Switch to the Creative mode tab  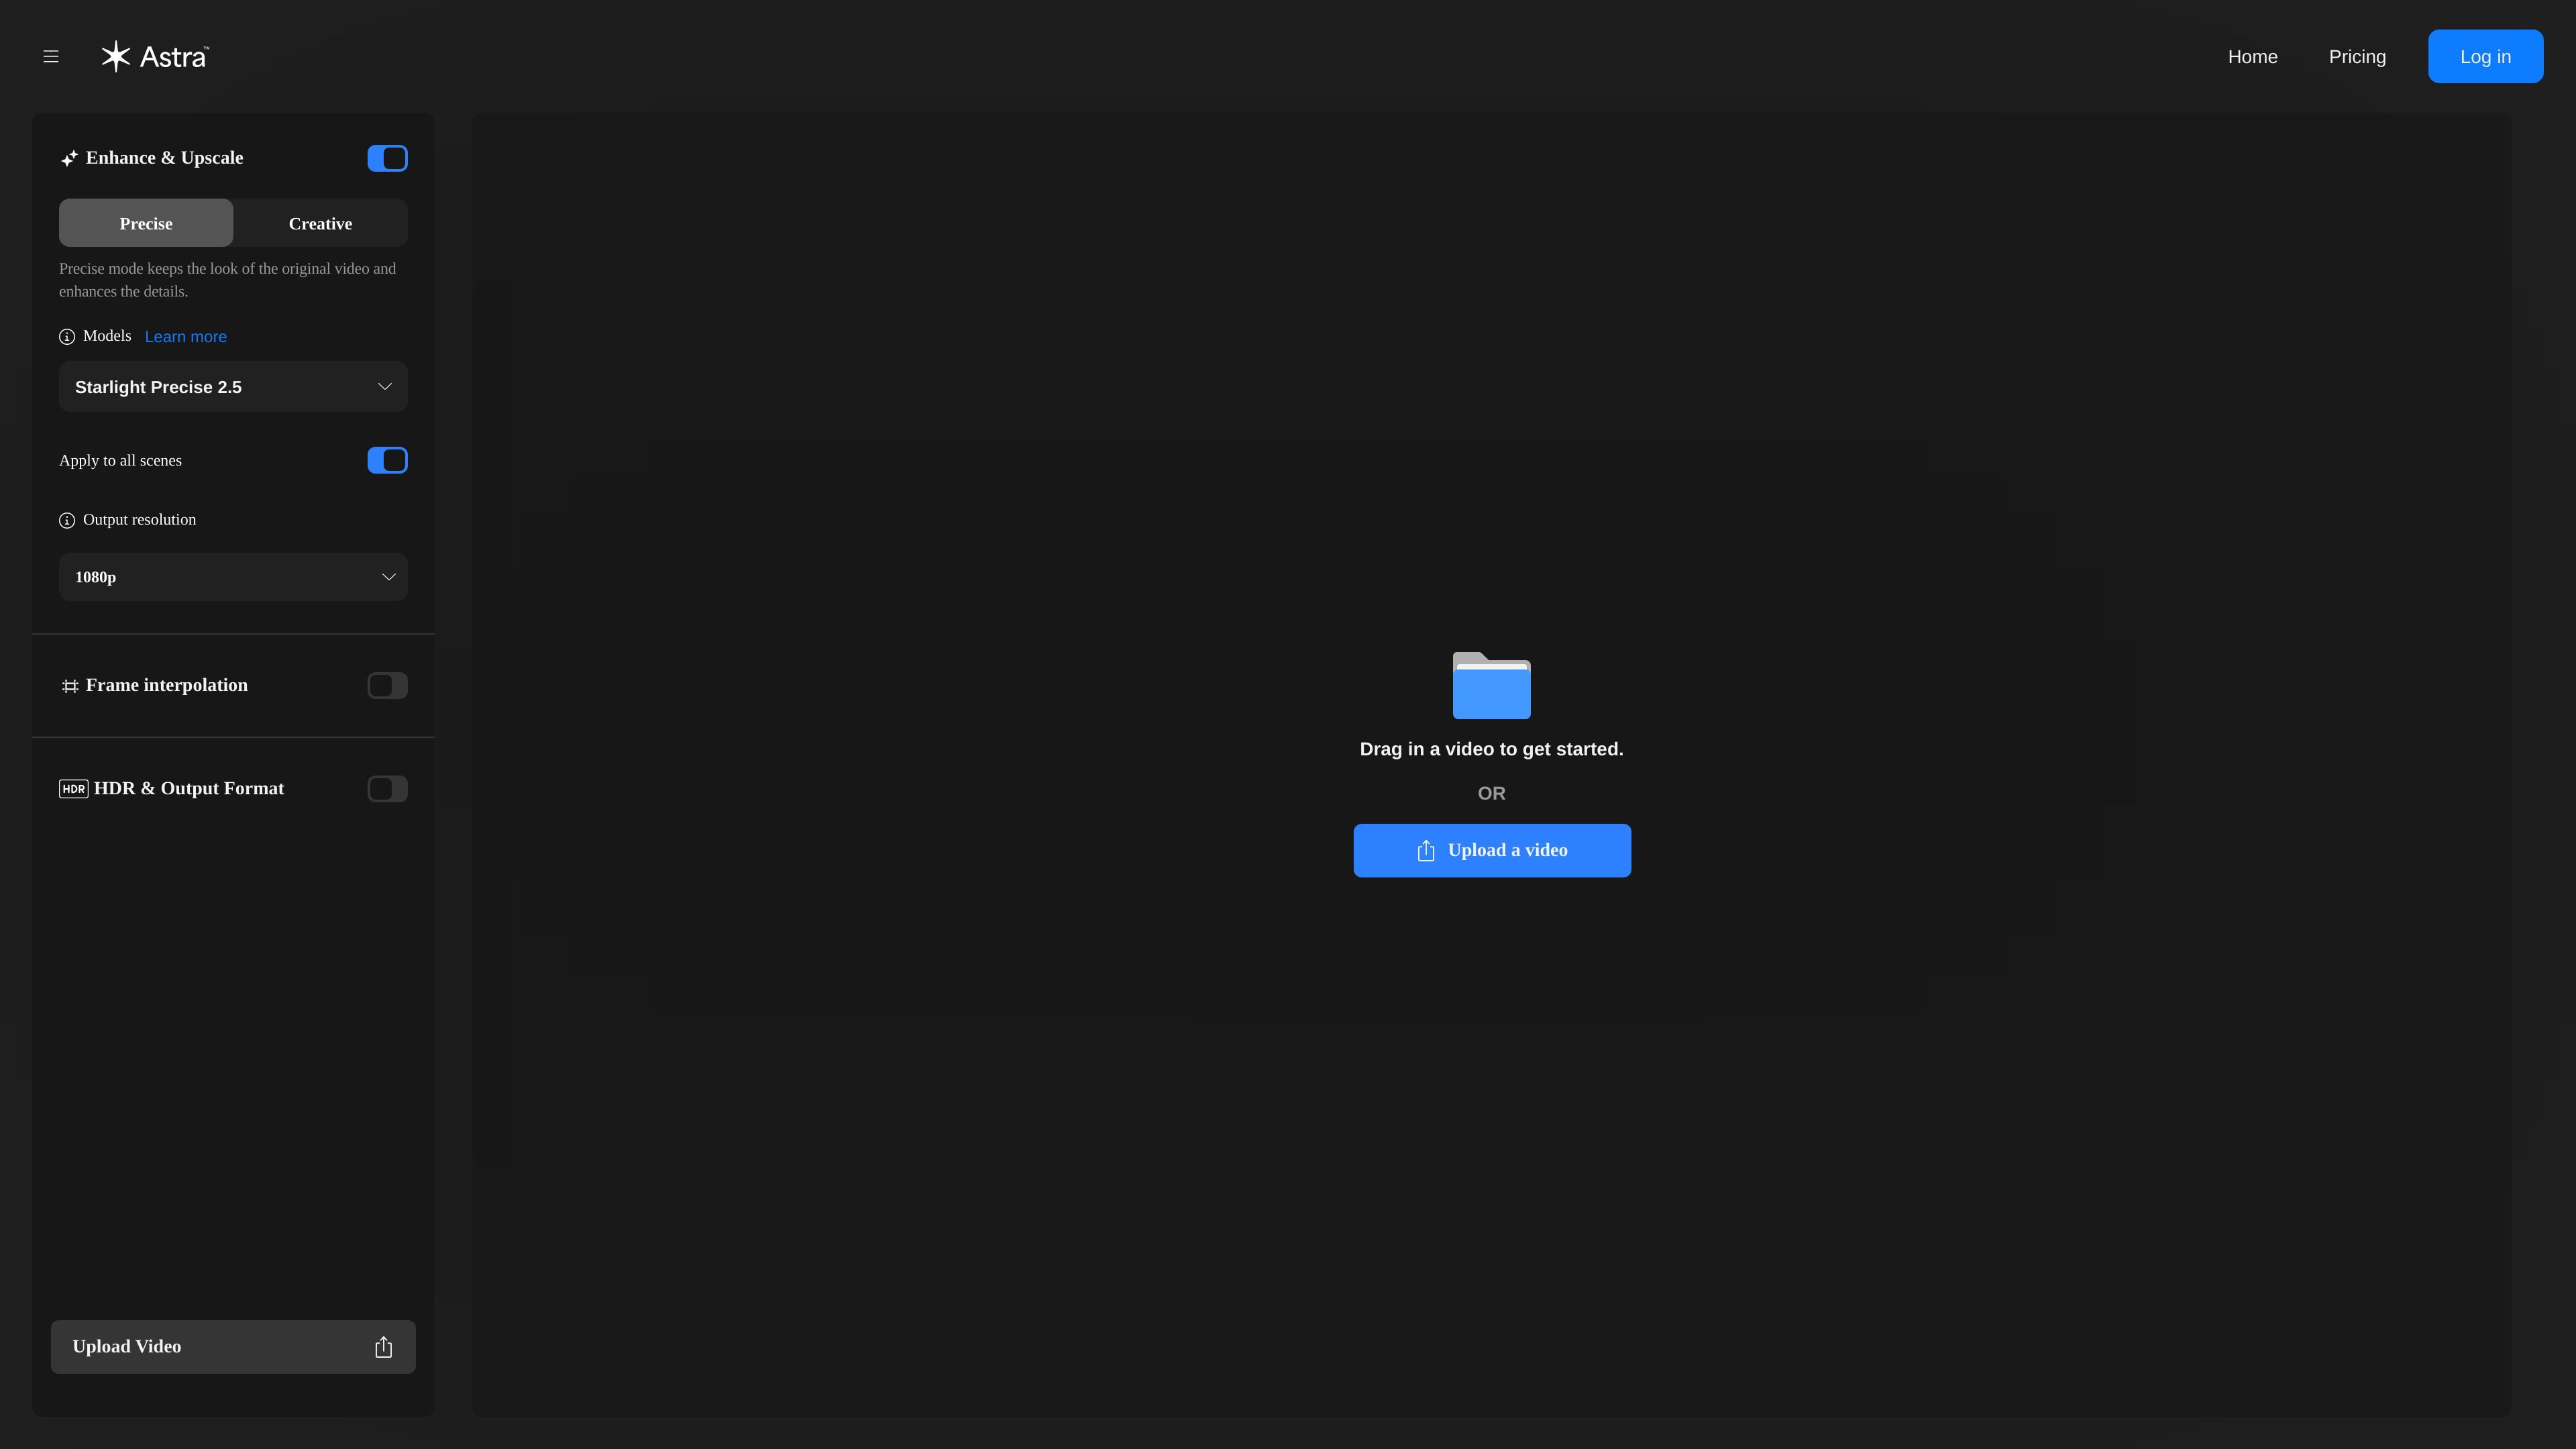(x=320, y=223)
